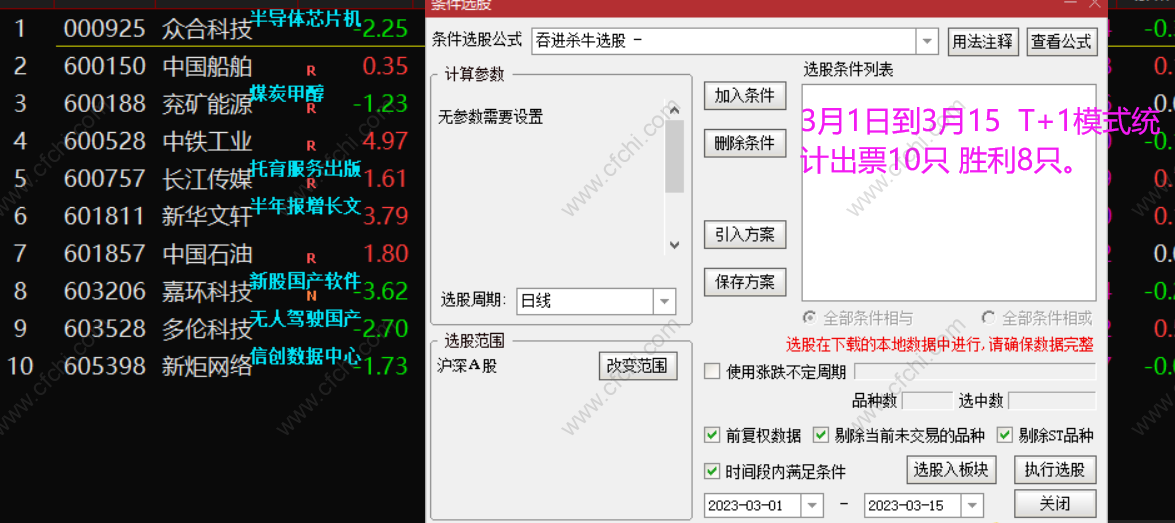Click the 4.97 change value for 中铁工业
Screen dimensions: 1175x523
pyautogui.click(x=385, y=141)
